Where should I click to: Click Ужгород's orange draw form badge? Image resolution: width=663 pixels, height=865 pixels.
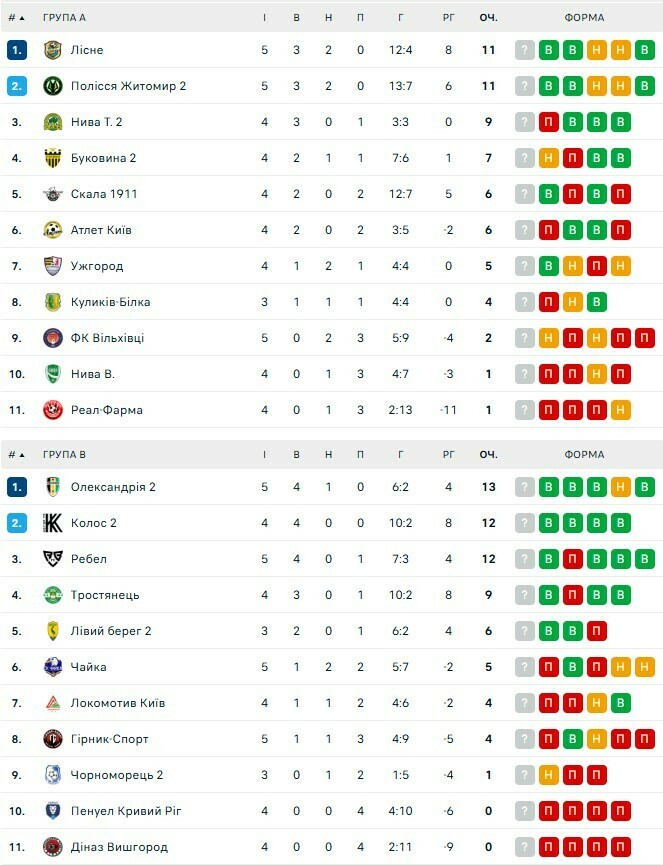point(573,266)
